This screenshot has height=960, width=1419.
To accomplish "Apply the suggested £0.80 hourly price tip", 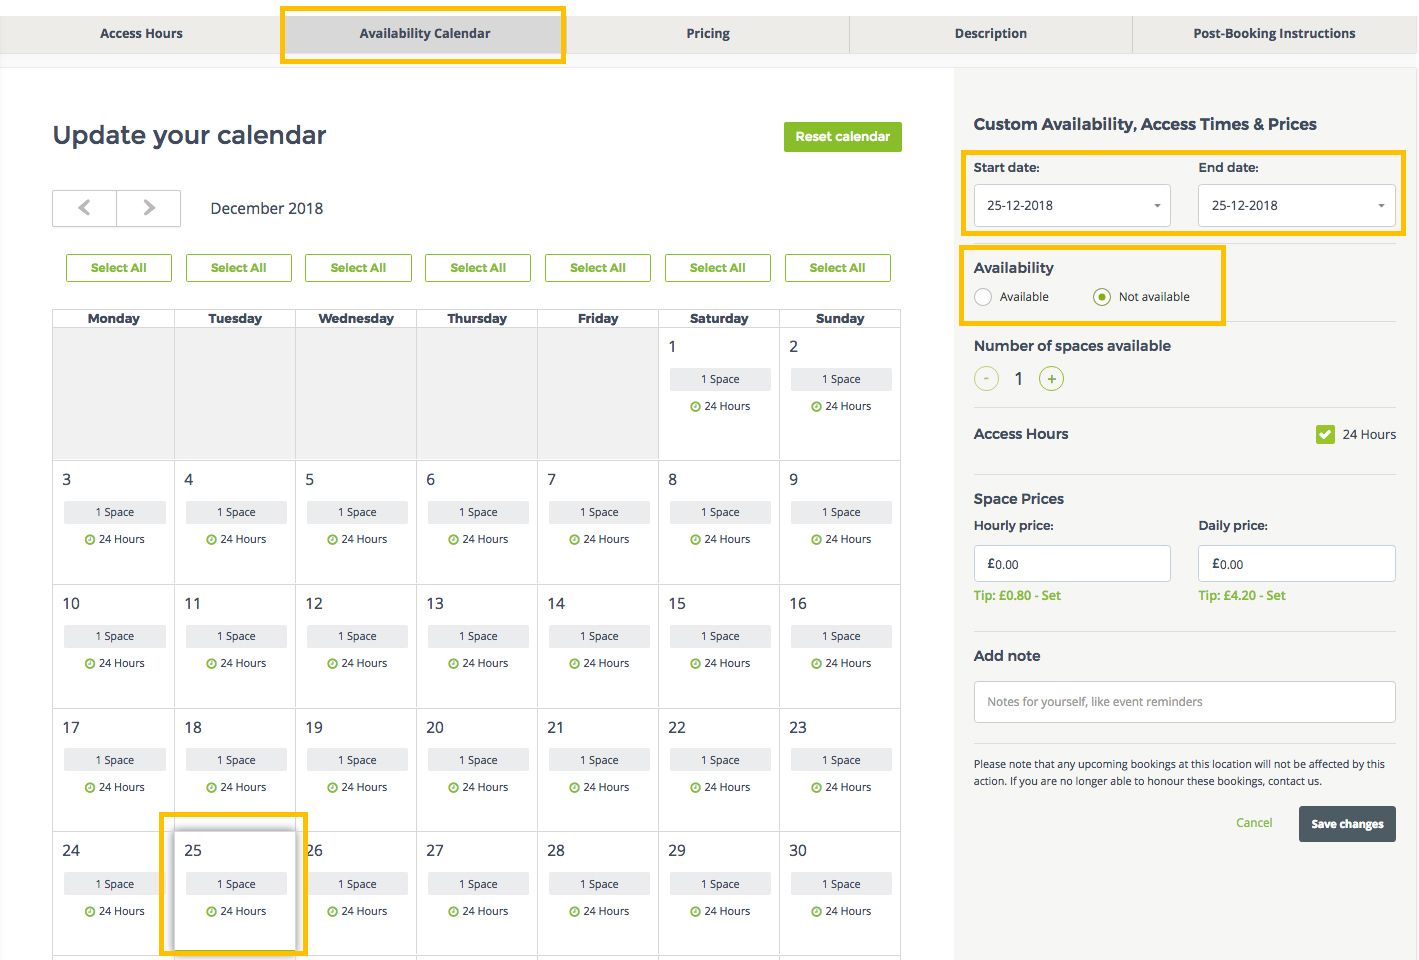I will click(1017, 595).
